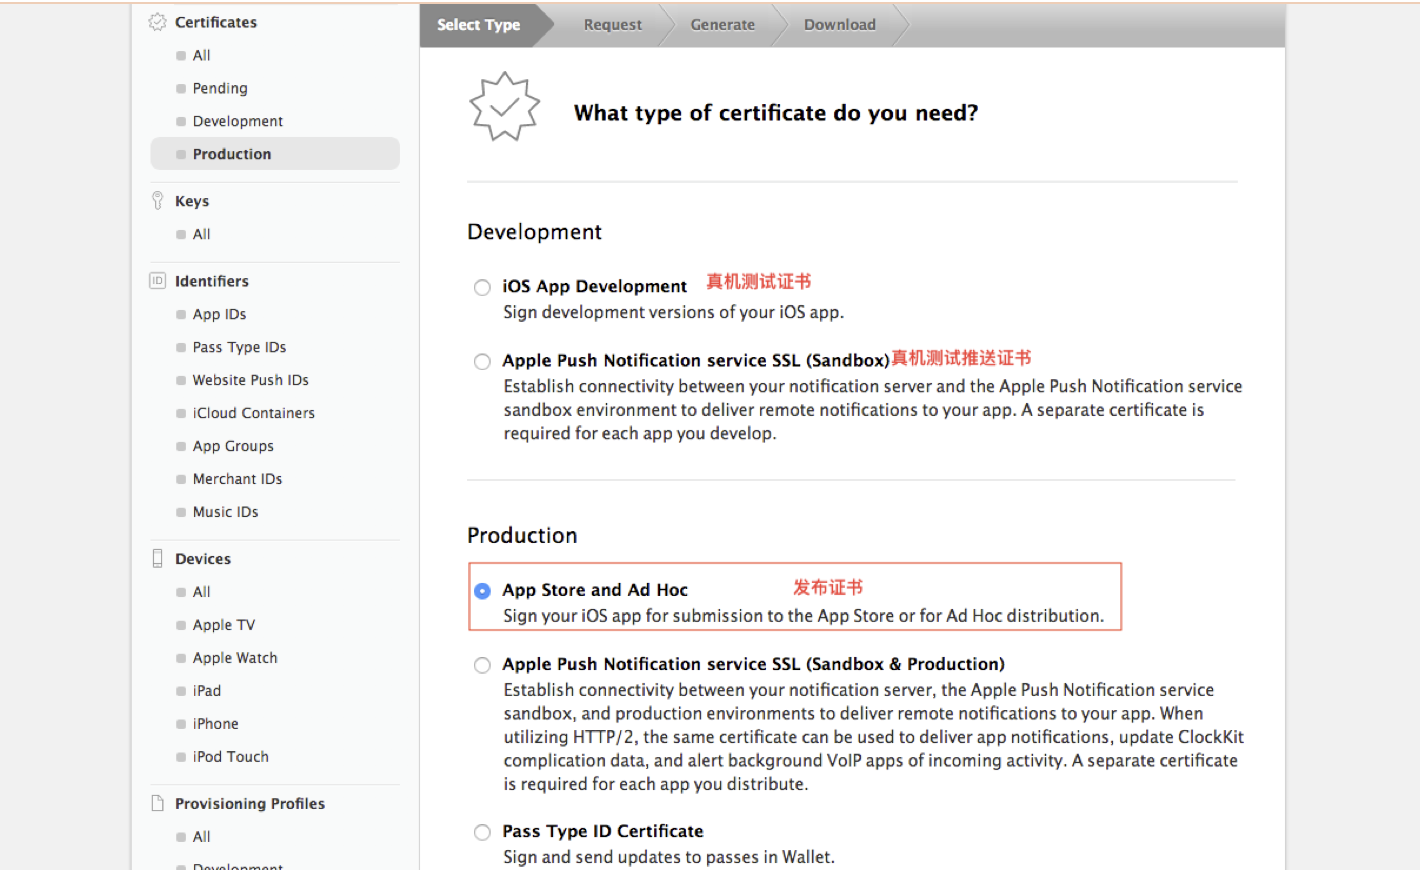The height and width of the screenshot is (870, 1420).
Task: Click the 'What type of certificate do you need?' heading
Action: click(x=776, y=113)
